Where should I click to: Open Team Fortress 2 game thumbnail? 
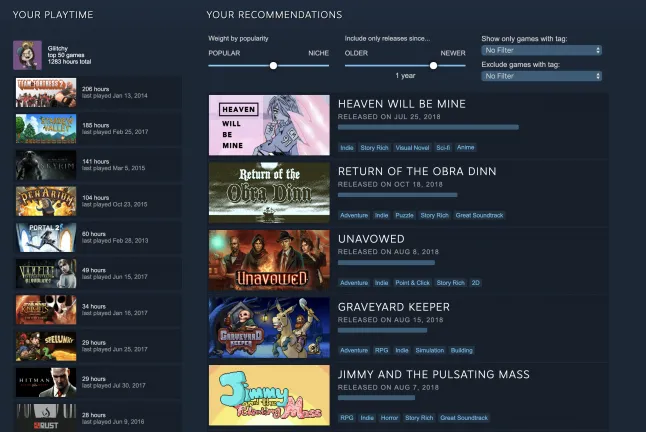point(46,93)
